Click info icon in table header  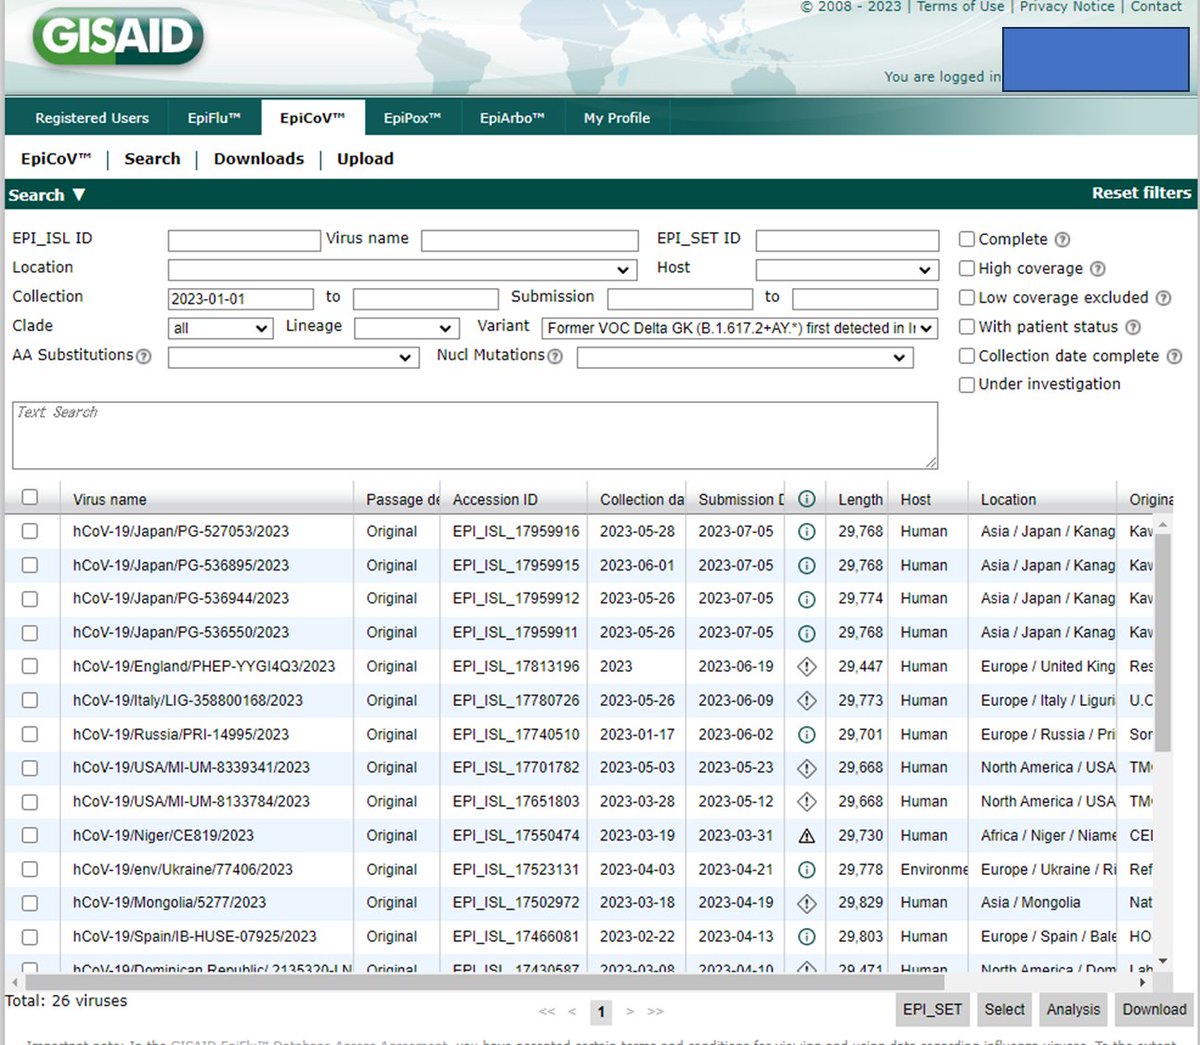807,499
